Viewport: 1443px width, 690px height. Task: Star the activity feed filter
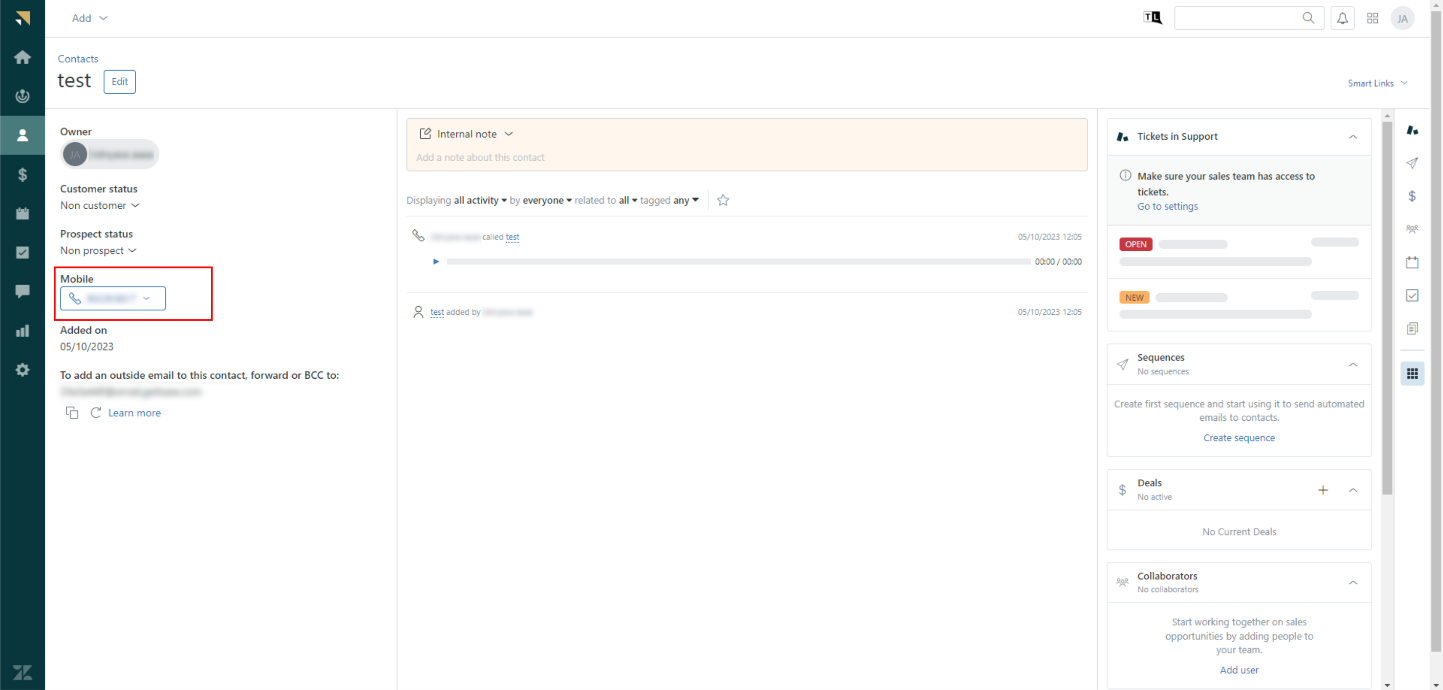click(723, 200)
